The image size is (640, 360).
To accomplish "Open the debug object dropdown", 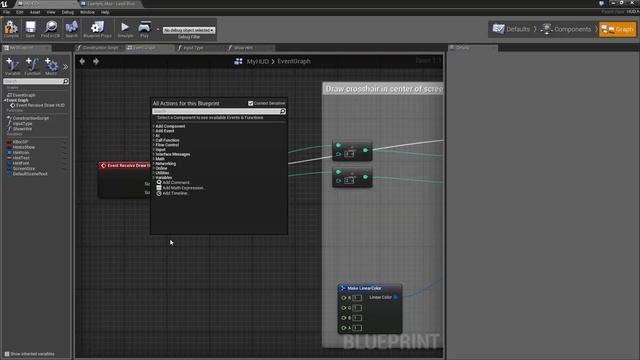I will 189,30.
